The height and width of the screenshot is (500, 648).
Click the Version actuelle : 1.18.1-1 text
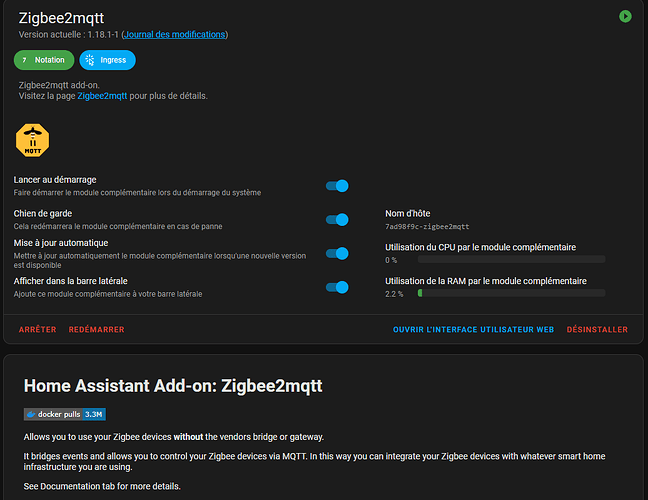69,34
